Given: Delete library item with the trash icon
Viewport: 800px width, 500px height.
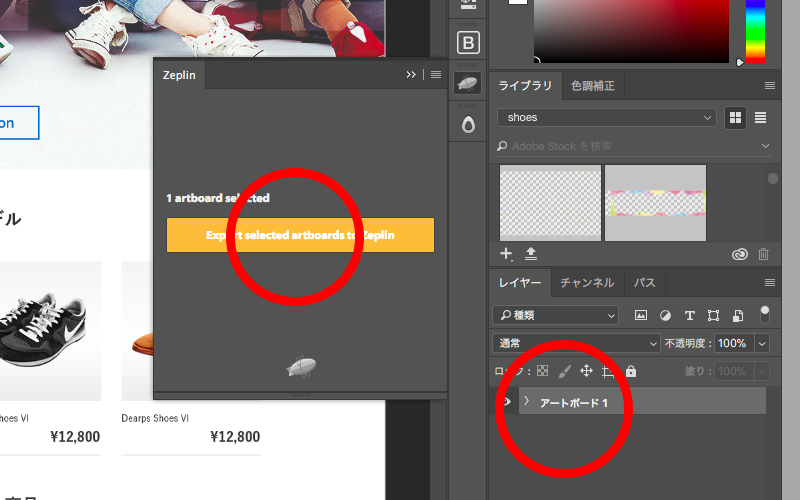Looking at the screenshot, I should 764,255.
